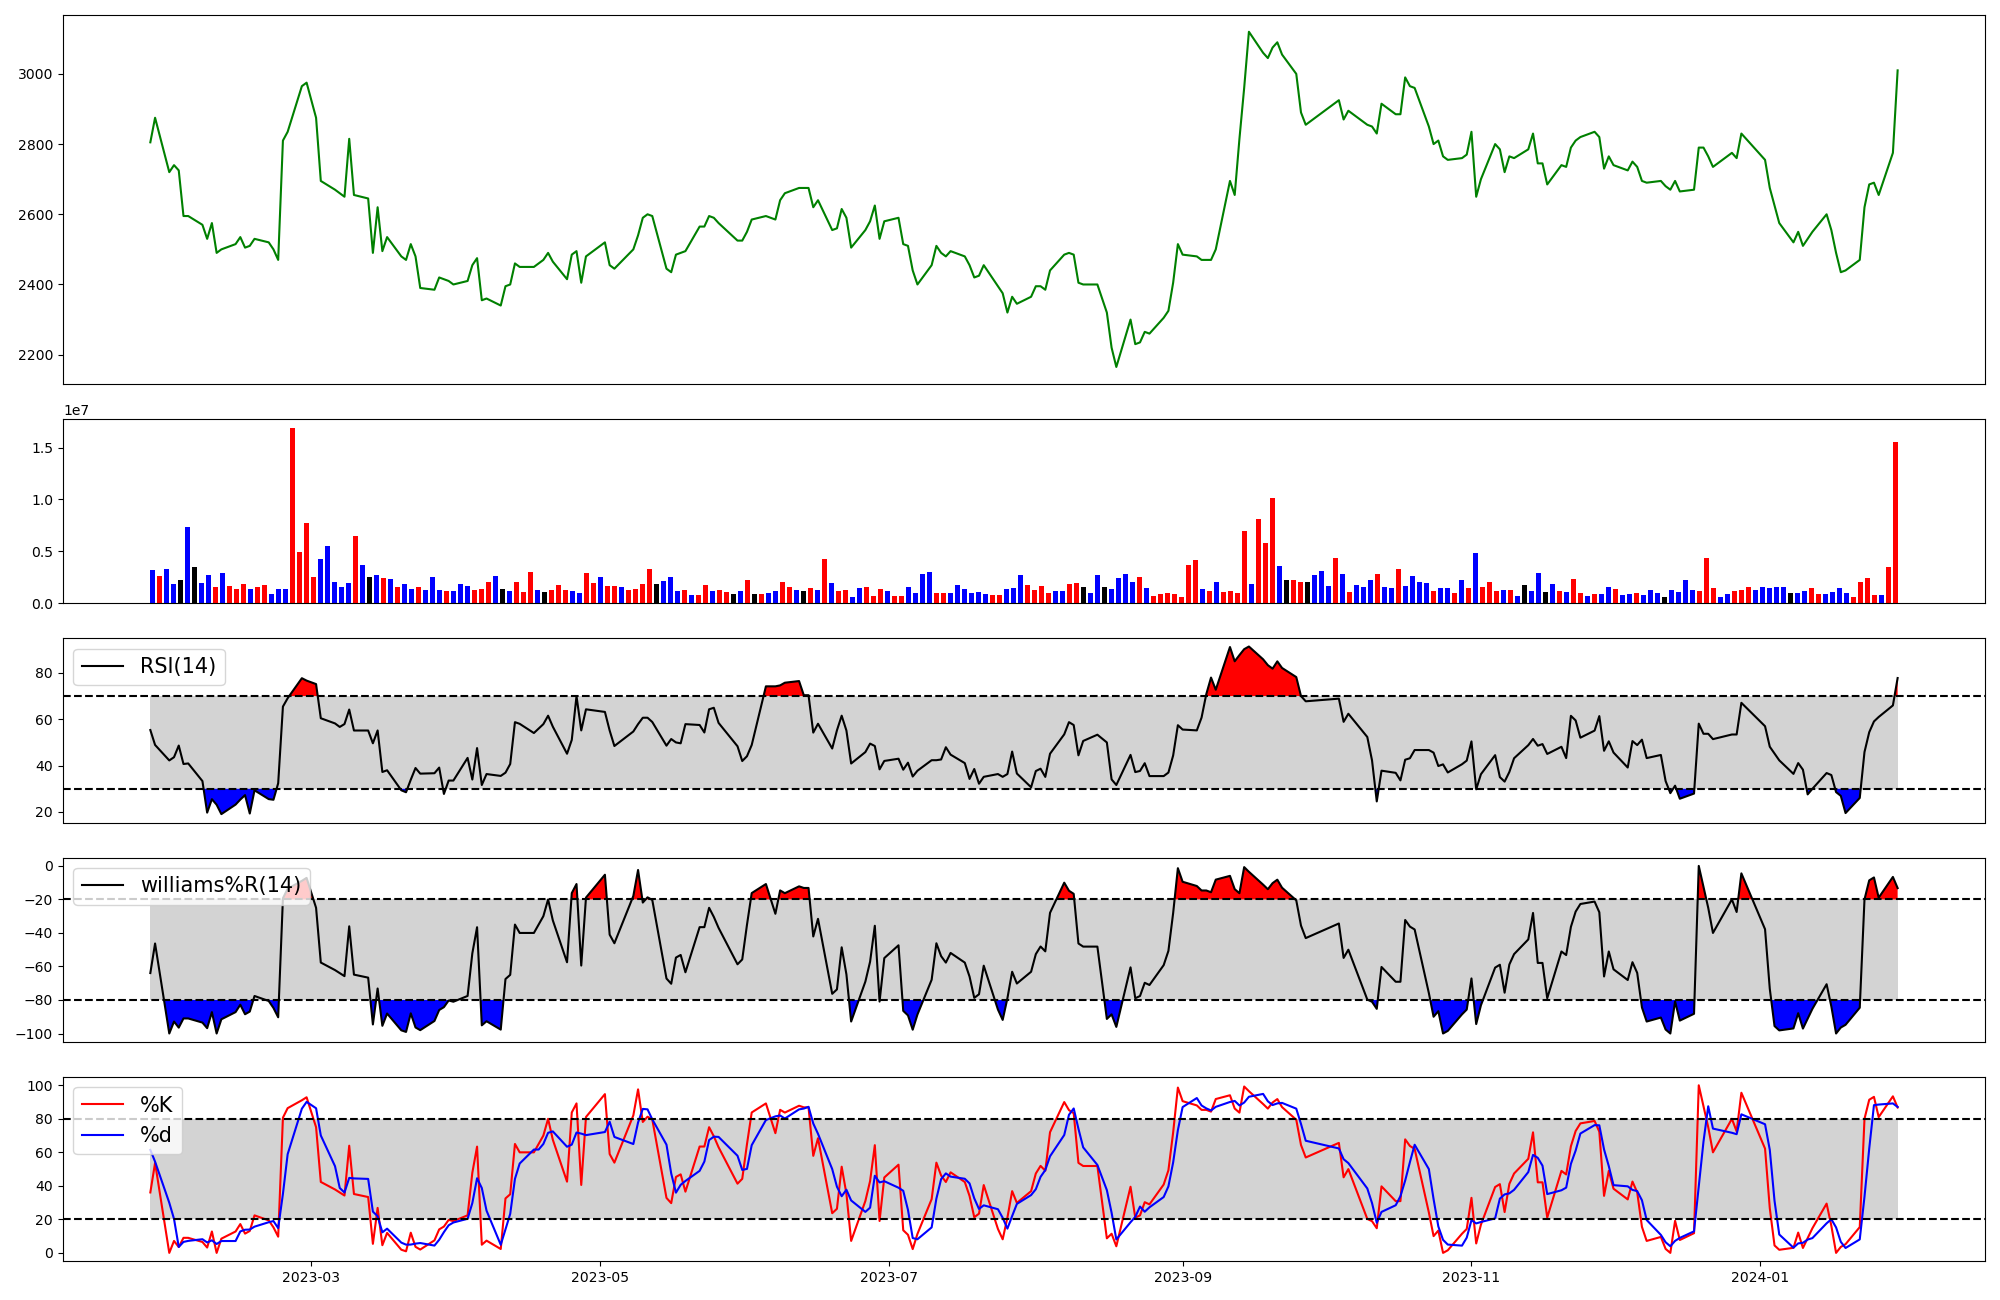Select the 2023-11 x-axis date label
Viewport: 2000px width, 1300px height.
(x=1472, y=1277)
